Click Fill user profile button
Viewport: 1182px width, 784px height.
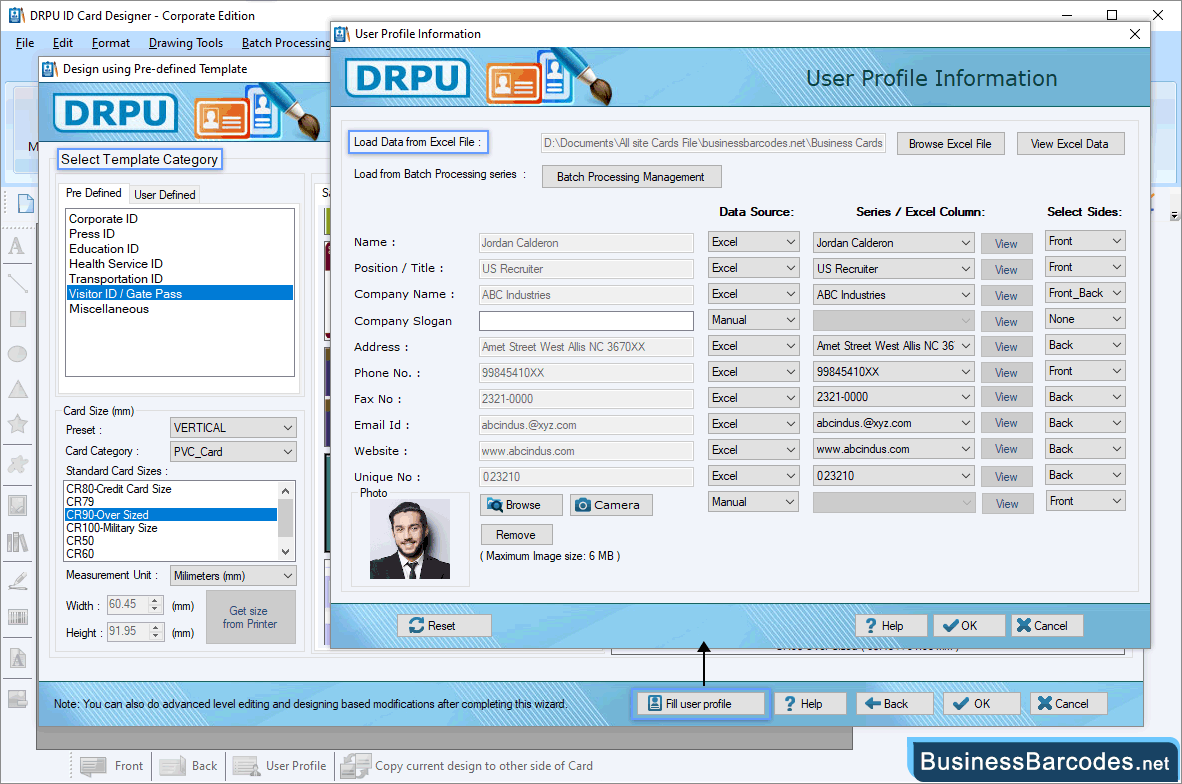(700, 704)
